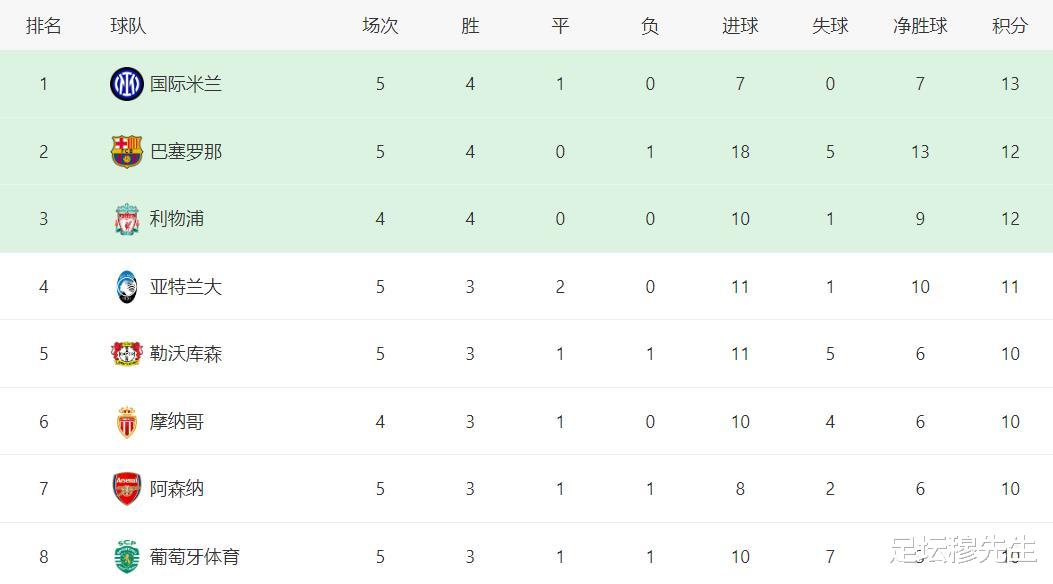Click the Bayer Leverkusen club crest
The width and height of the screenshot is (1053, 584).
[126, 354]
